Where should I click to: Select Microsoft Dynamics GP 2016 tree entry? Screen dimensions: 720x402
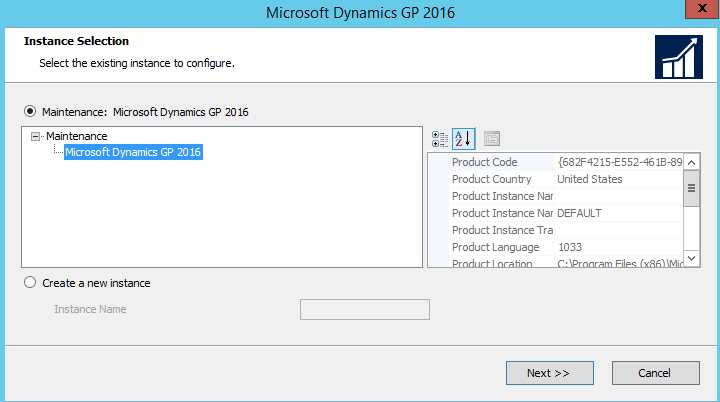click(x=133, y=153)
